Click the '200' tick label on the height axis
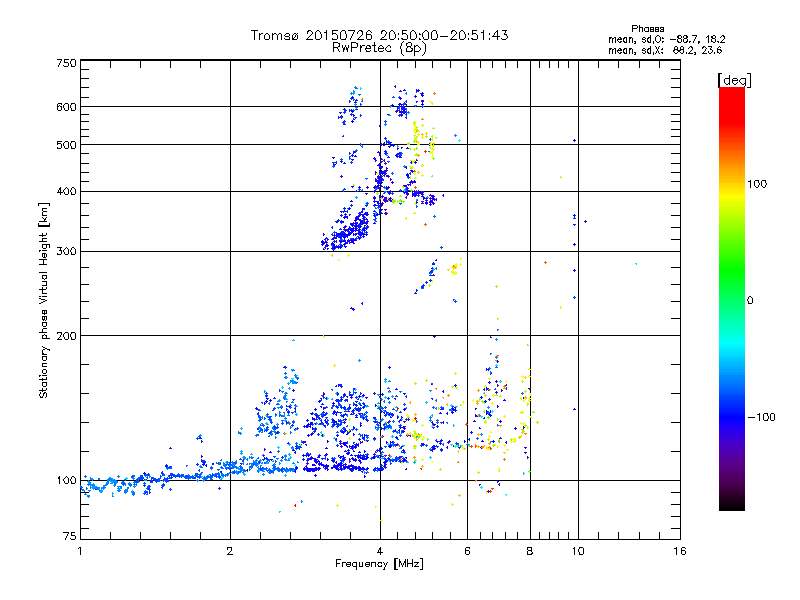 point(66,336)
